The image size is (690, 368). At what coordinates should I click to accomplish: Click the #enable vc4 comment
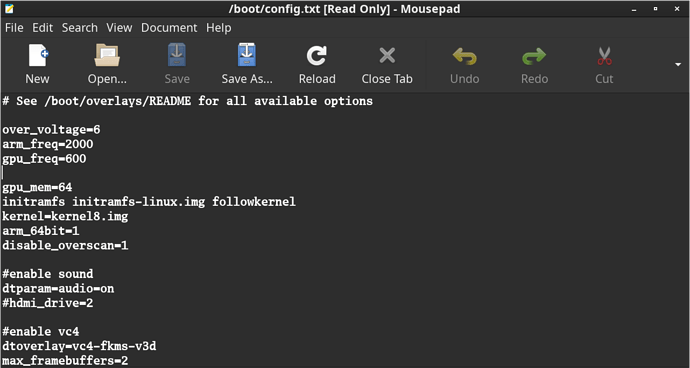coord(40,331)
